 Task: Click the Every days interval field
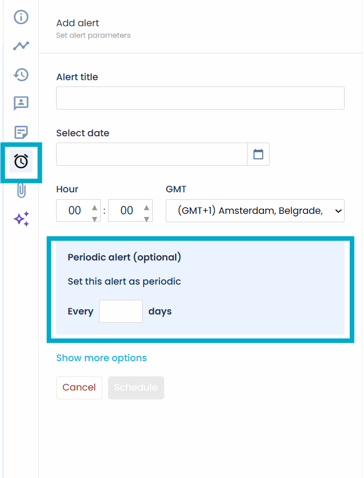121,311
